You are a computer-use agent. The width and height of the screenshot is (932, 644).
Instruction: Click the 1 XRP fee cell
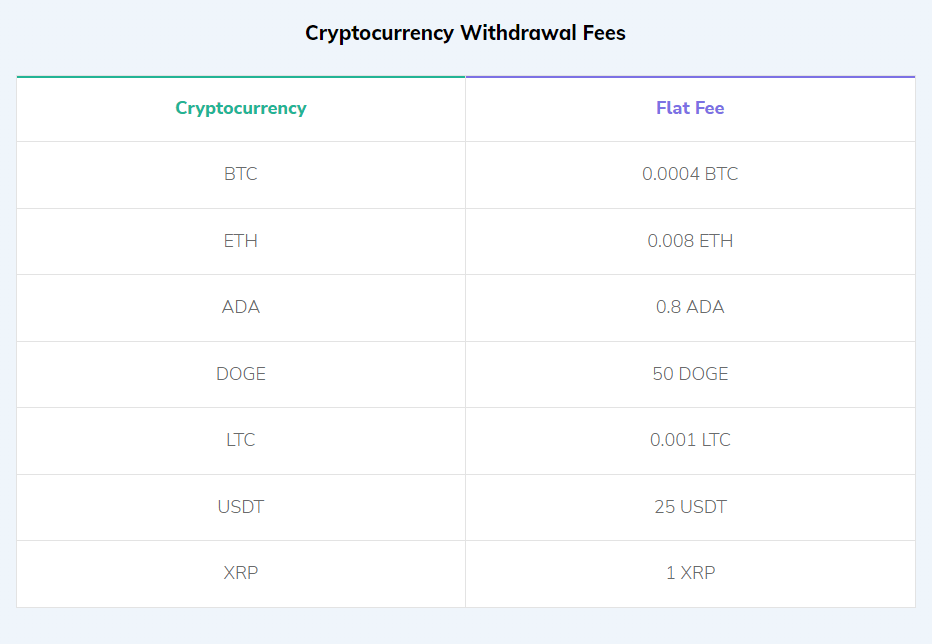coord(690,573)
